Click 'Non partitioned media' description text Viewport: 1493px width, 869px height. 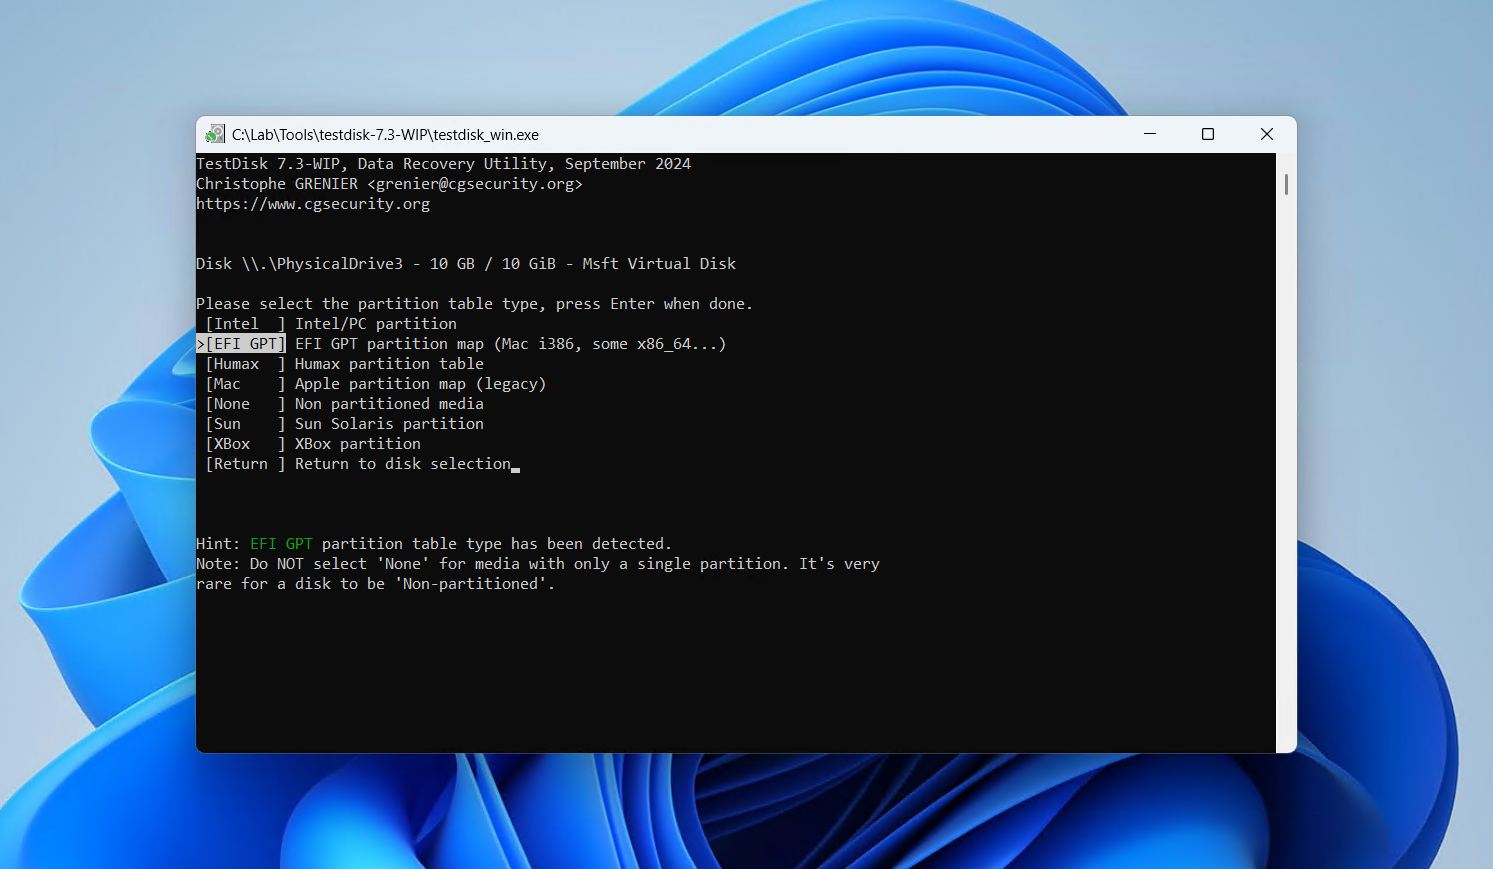tap(389, 404)
